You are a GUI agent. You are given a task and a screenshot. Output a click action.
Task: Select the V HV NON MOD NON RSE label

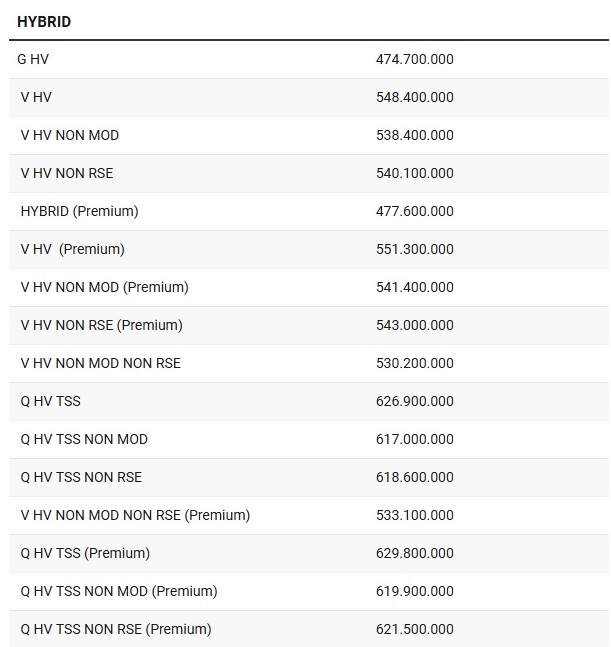(x=101, y=363)
